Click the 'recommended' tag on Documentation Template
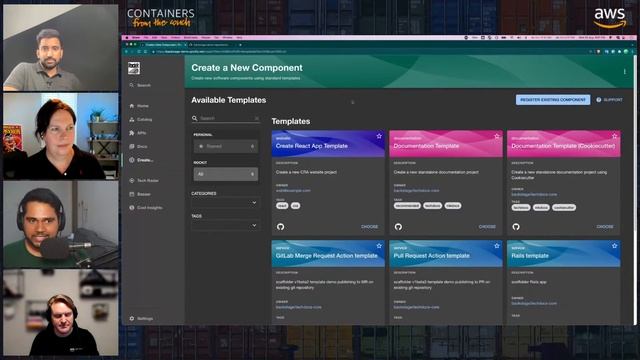The width and height of the screenshot is (640, 360). 407,206
